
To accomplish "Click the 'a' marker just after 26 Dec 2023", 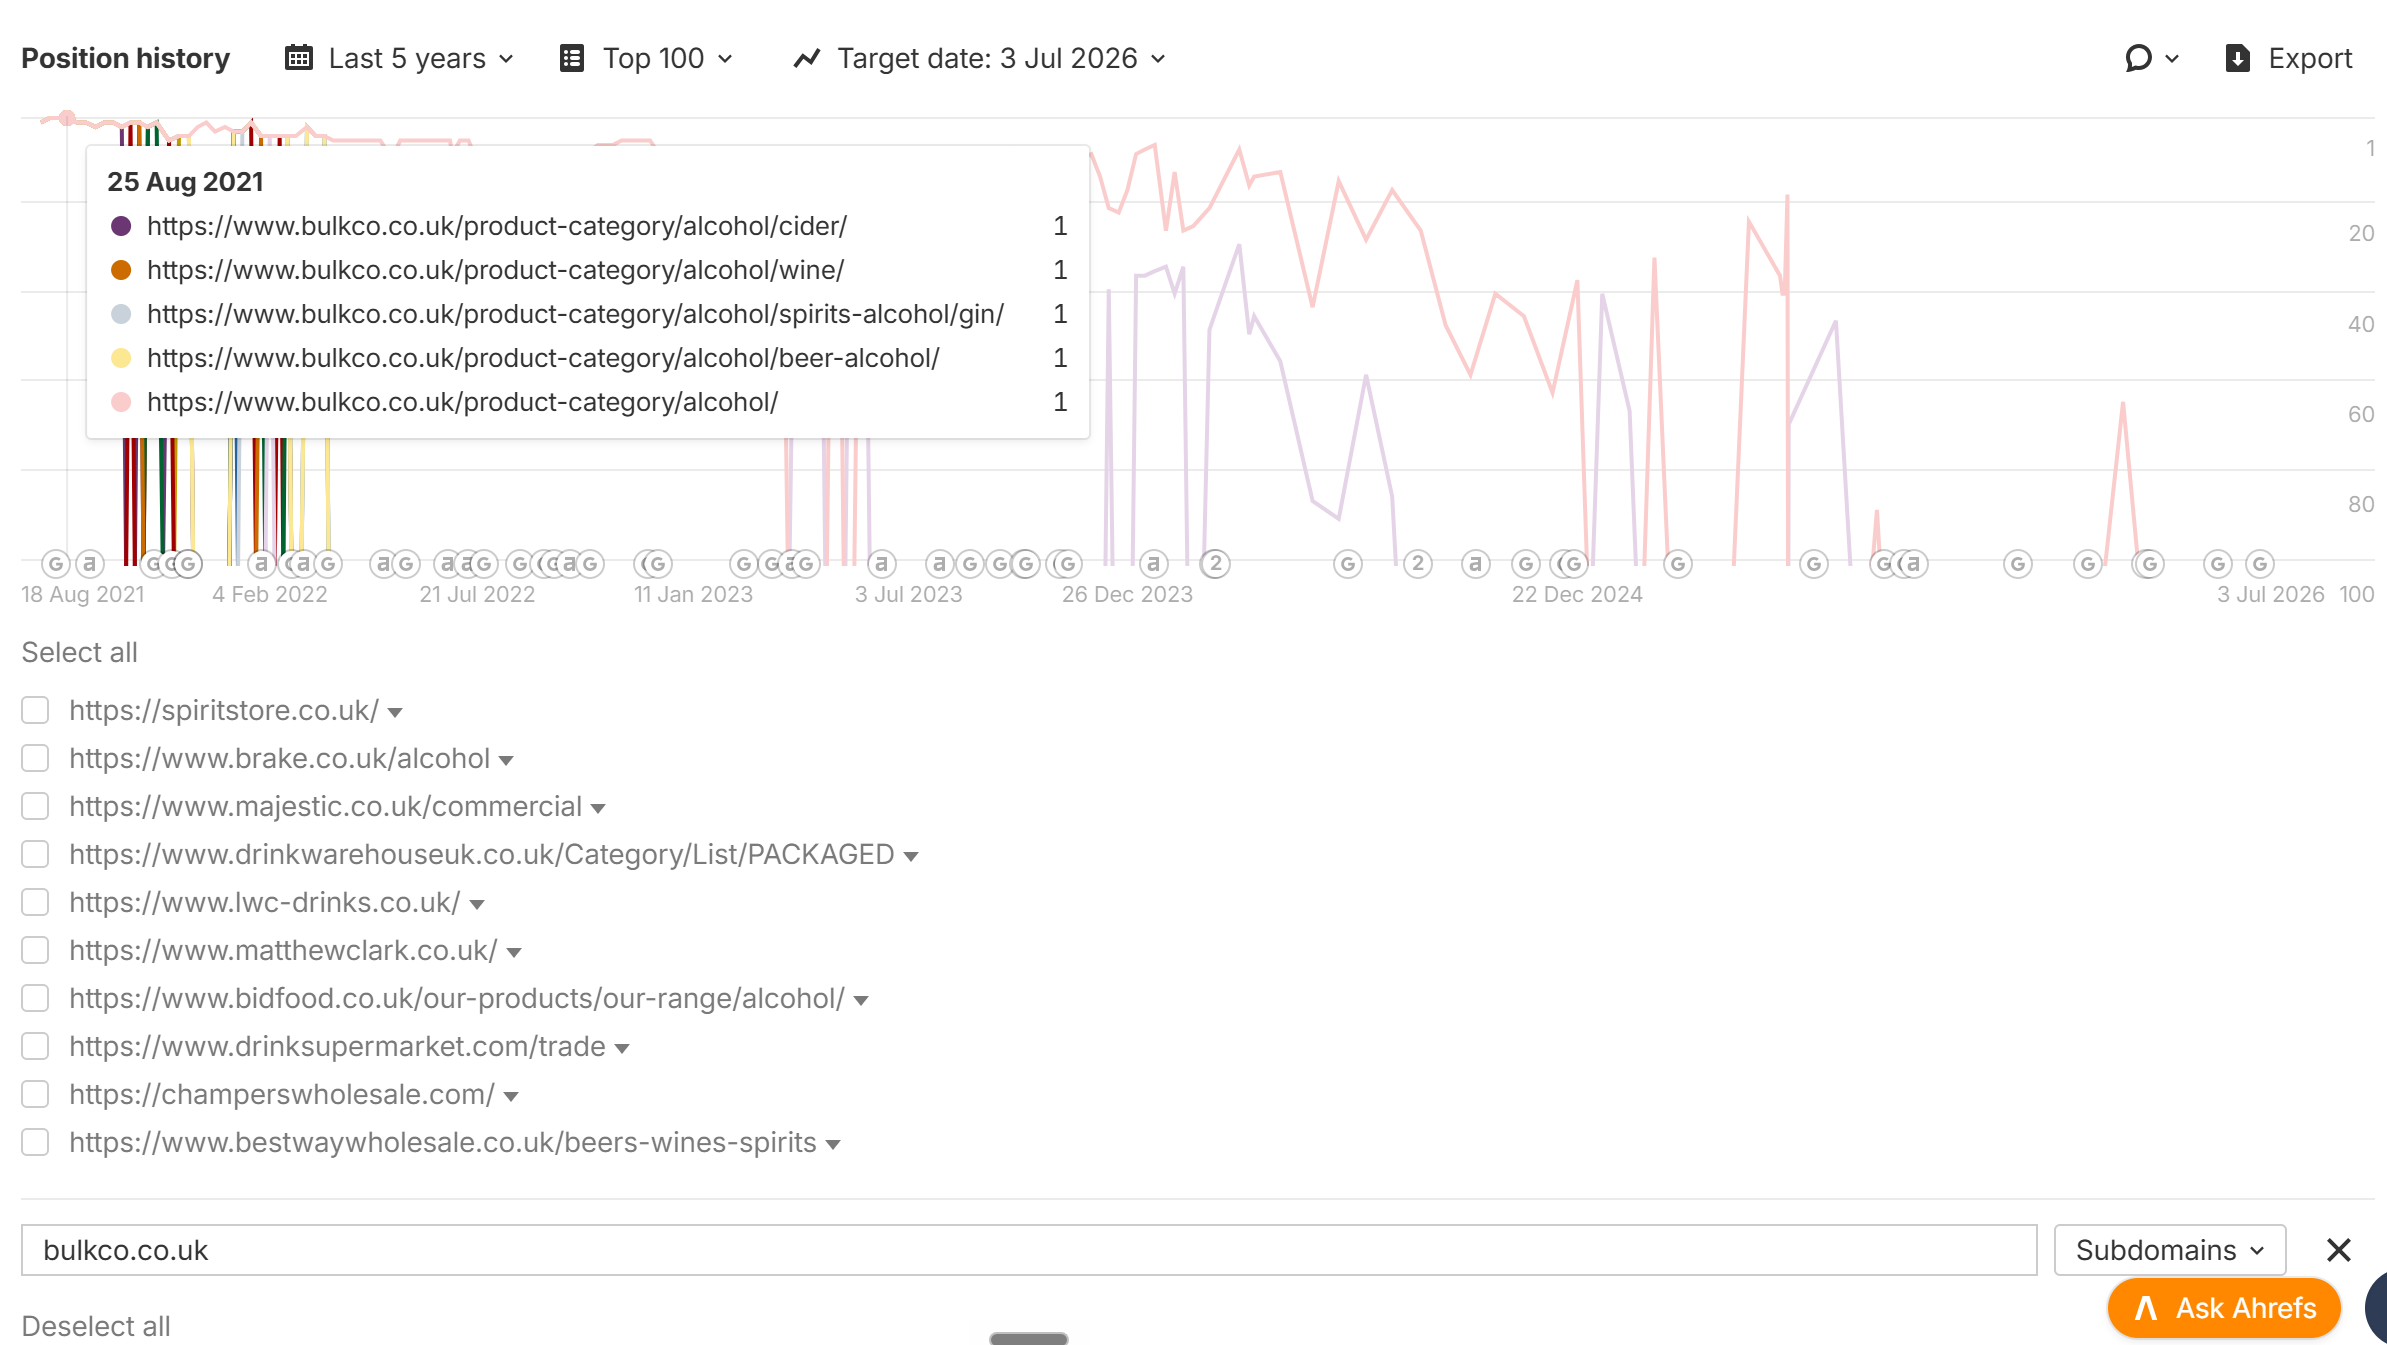I will 1154,564.
